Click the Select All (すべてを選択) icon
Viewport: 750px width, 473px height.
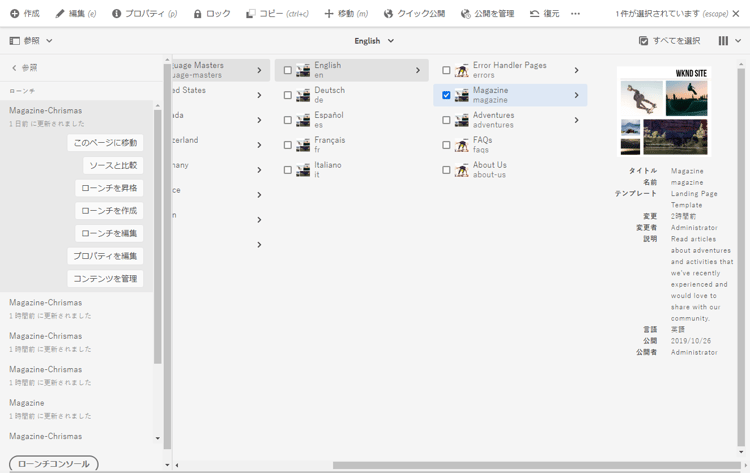(643, 41)
